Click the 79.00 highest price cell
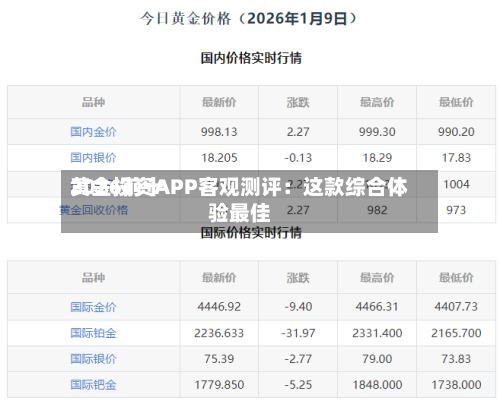 (x=377, y=359)
